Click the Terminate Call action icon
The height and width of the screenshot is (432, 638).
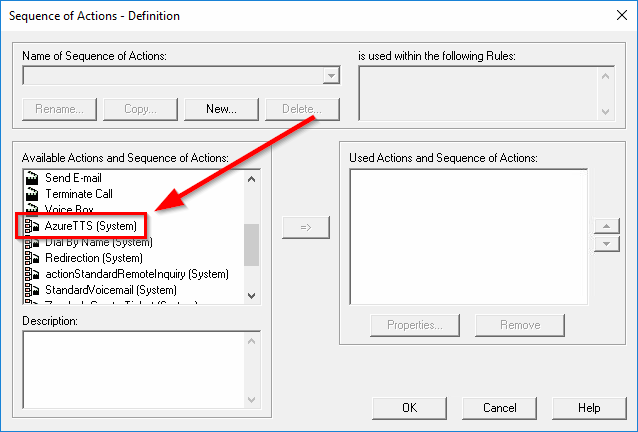(x=32, y=194)
